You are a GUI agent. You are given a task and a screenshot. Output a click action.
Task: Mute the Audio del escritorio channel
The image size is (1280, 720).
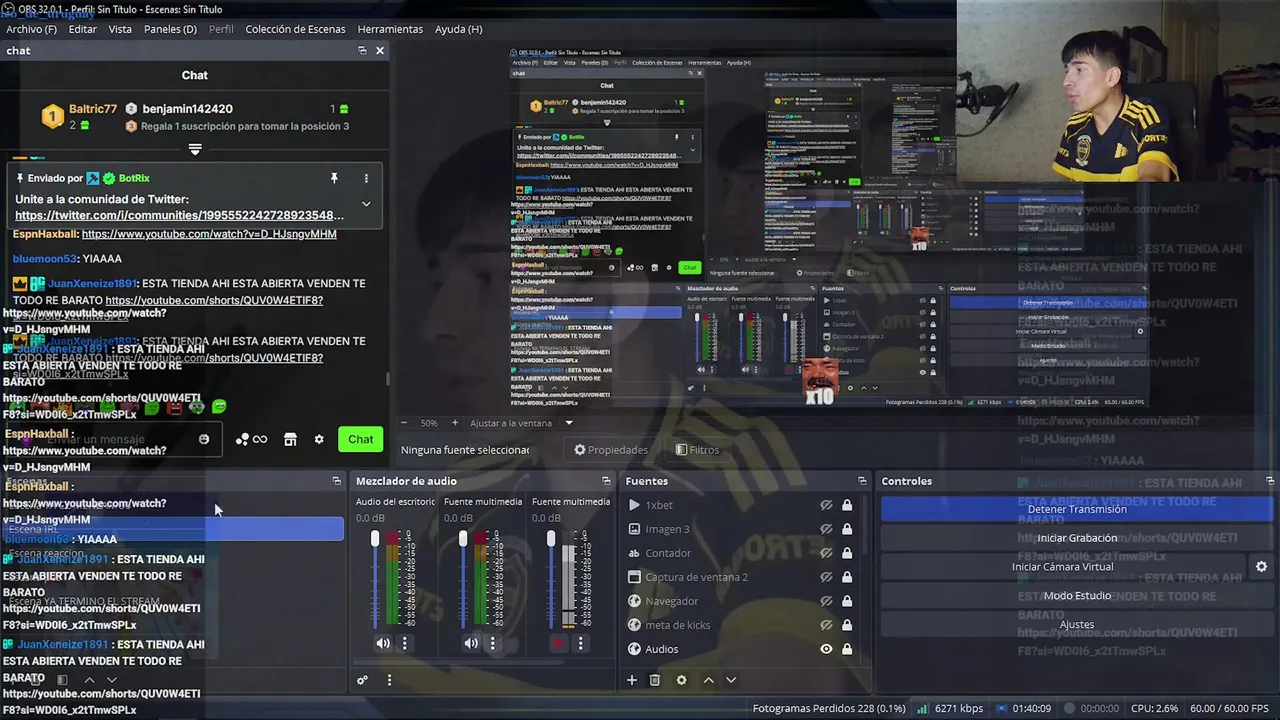pyautogui.click(x=383, y=643)
